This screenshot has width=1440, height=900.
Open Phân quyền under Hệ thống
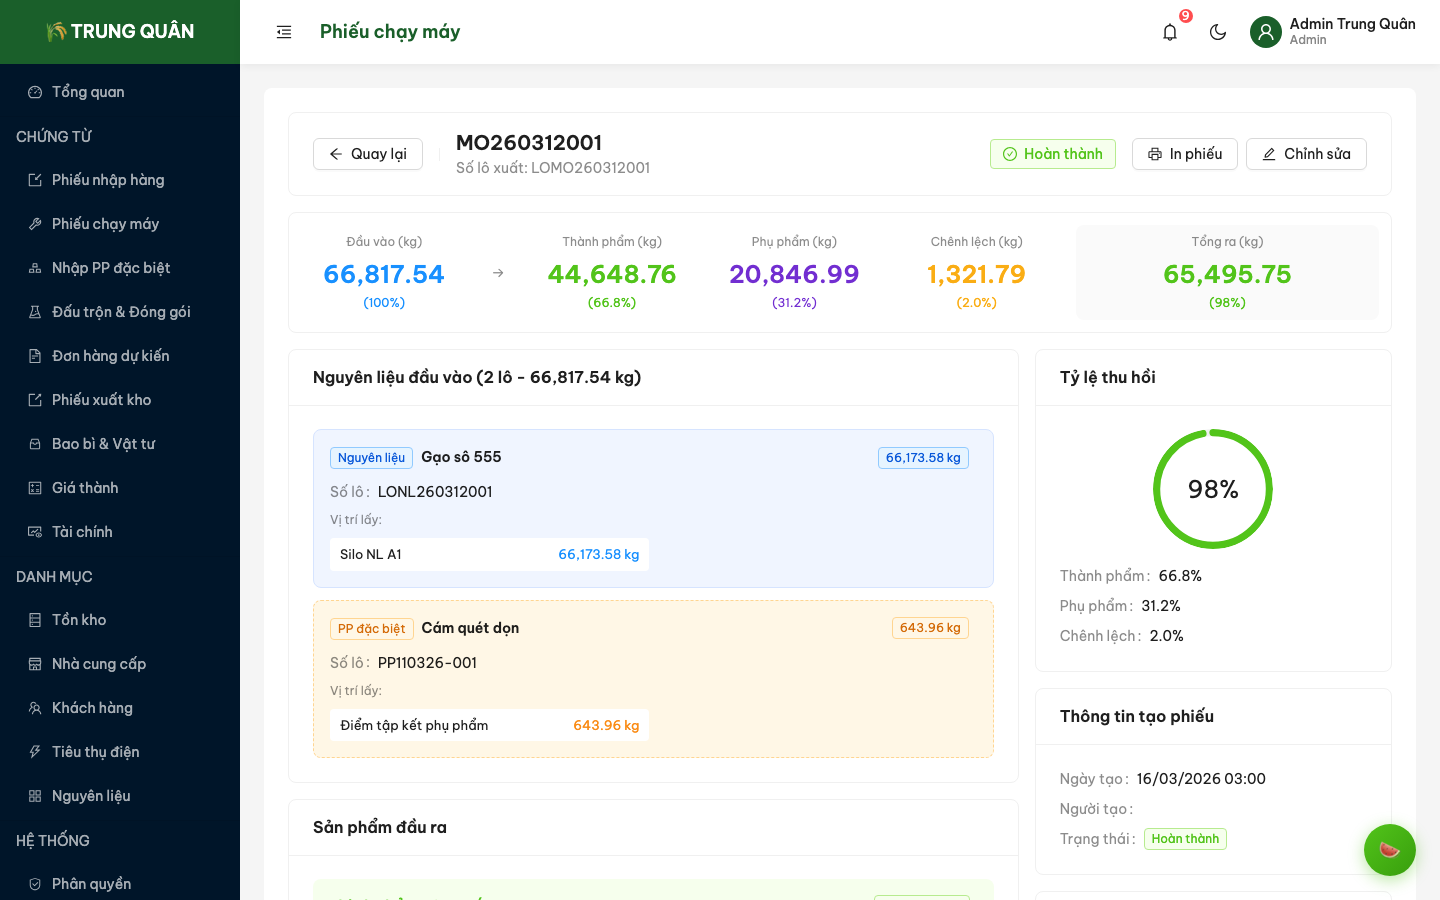(91, 884)
